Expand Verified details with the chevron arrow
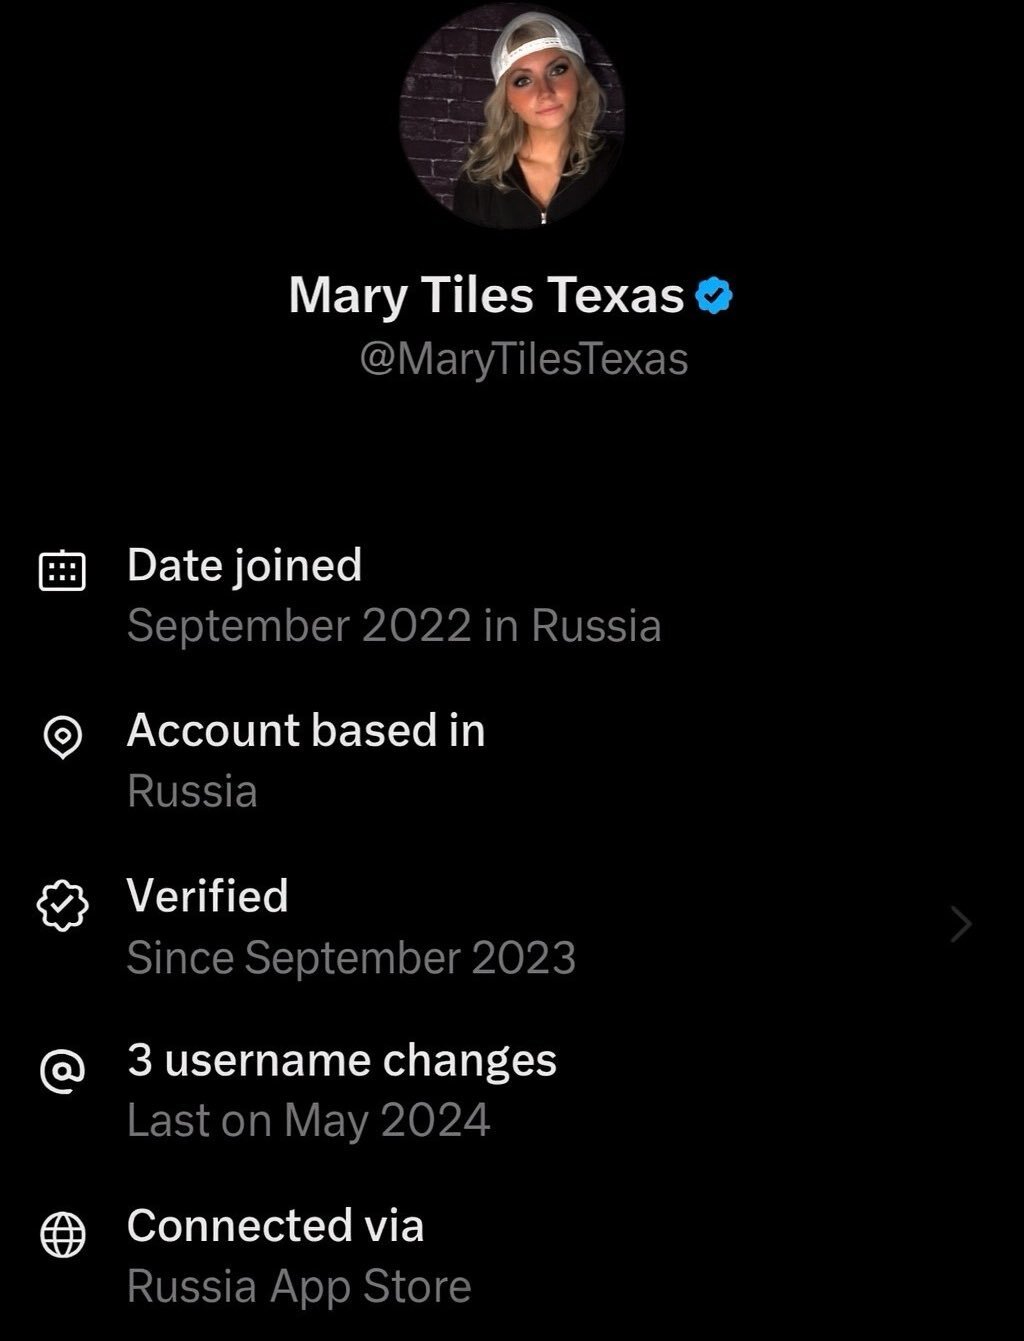Screen dimensions: 1024x1341 [x=960, y=925]
